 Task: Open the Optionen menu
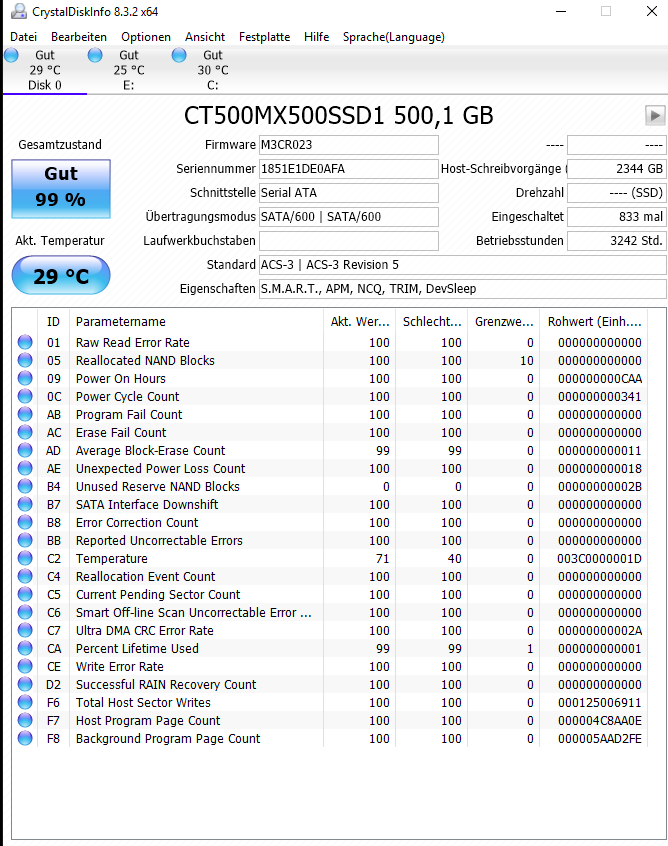pyautogui.click(x=146, y=37)
